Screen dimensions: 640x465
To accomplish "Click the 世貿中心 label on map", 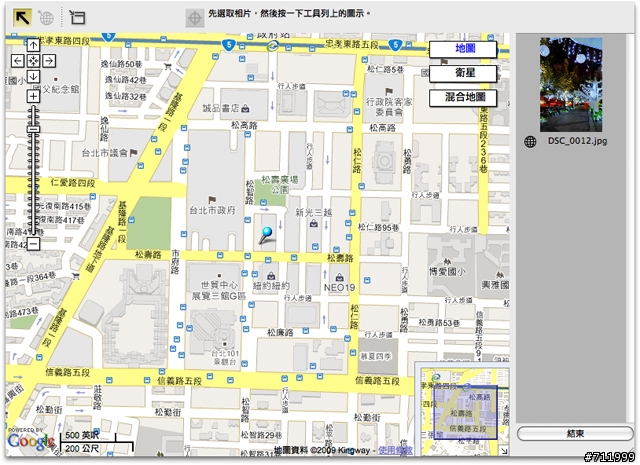I will pos(219,285).
